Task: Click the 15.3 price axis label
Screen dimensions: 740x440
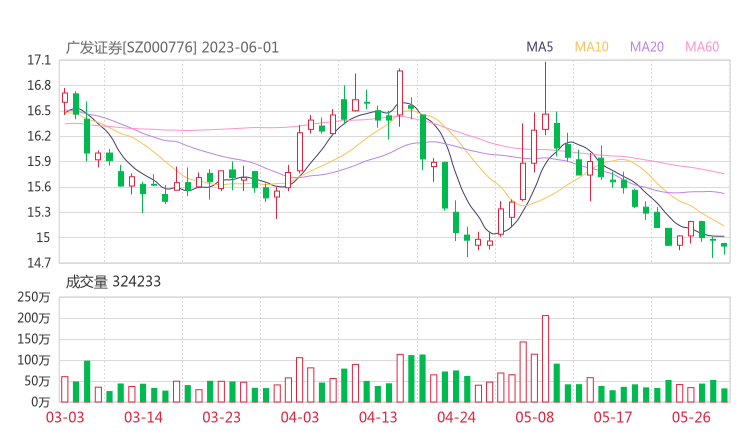Action: click(x=39, y=212)
